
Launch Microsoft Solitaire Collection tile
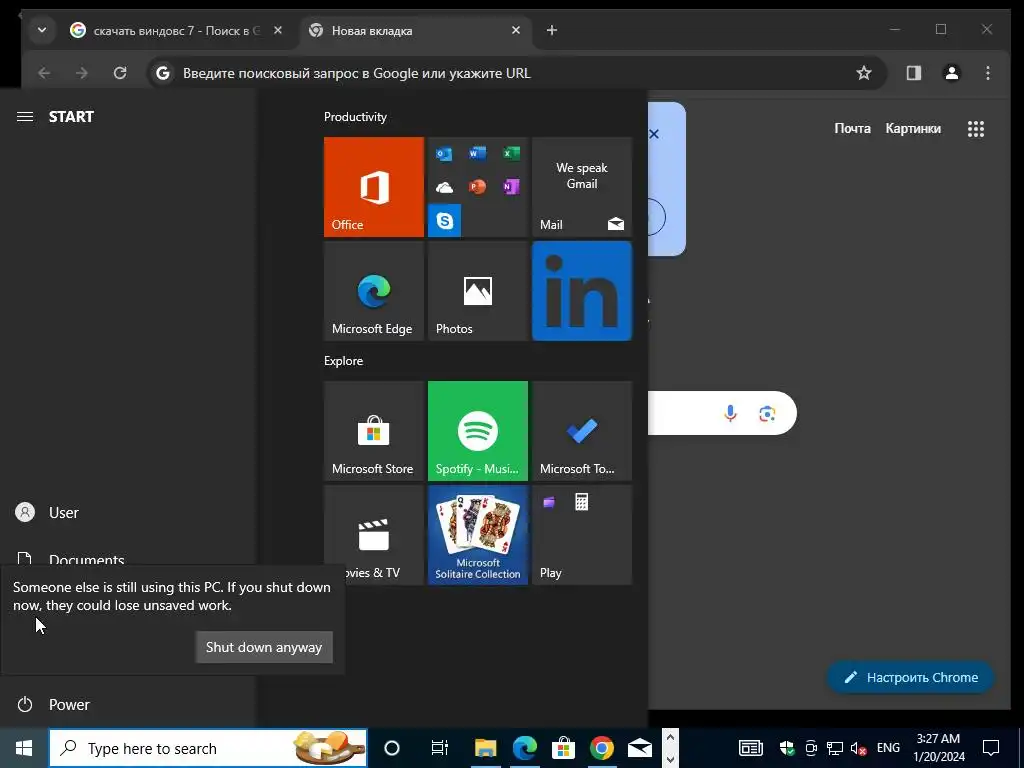(x=477, y=535)
